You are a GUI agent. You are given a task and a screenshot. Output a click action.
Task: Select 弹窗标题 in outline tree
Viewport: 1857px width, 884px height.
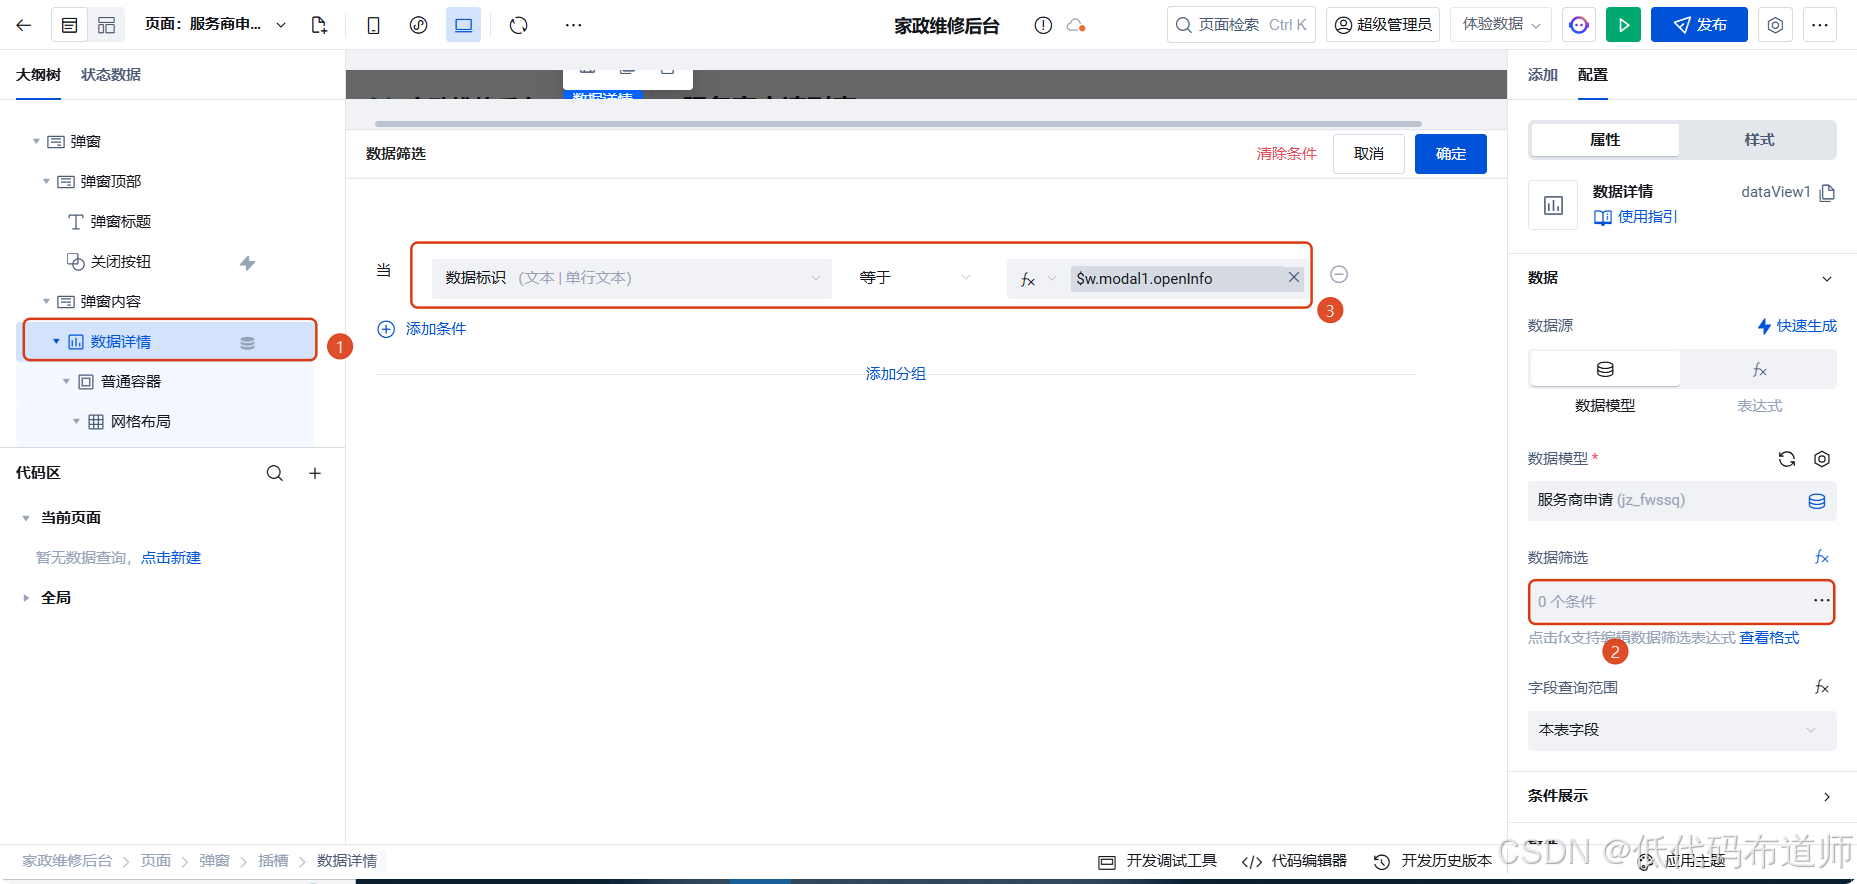121,222
